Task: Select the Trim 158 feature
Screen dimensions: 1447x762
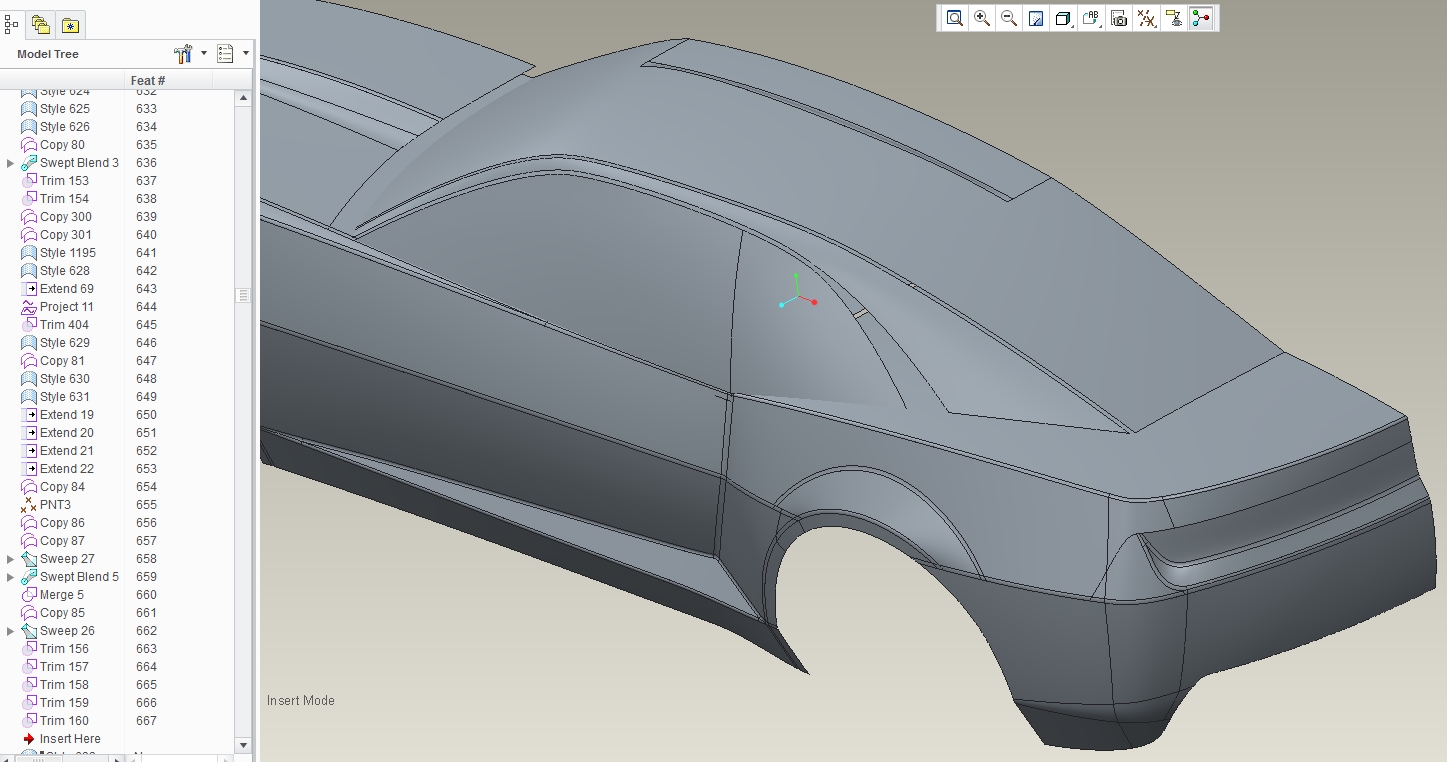Action: 64,685
